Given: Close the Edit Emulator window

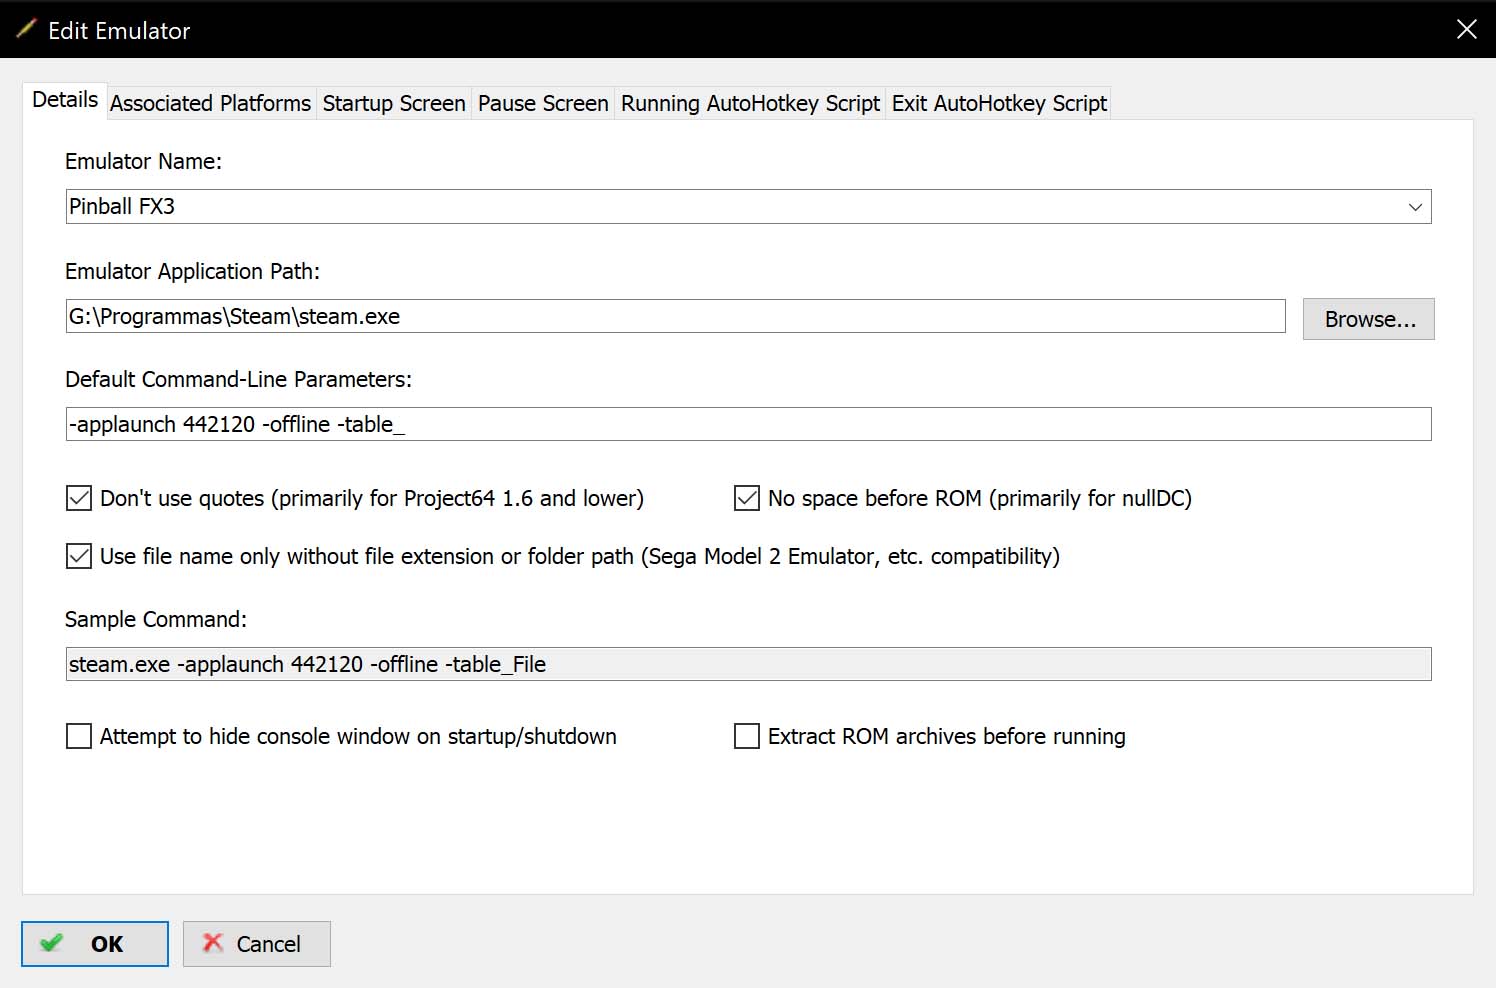Looking at the screenshot, I should [1466, 29].
